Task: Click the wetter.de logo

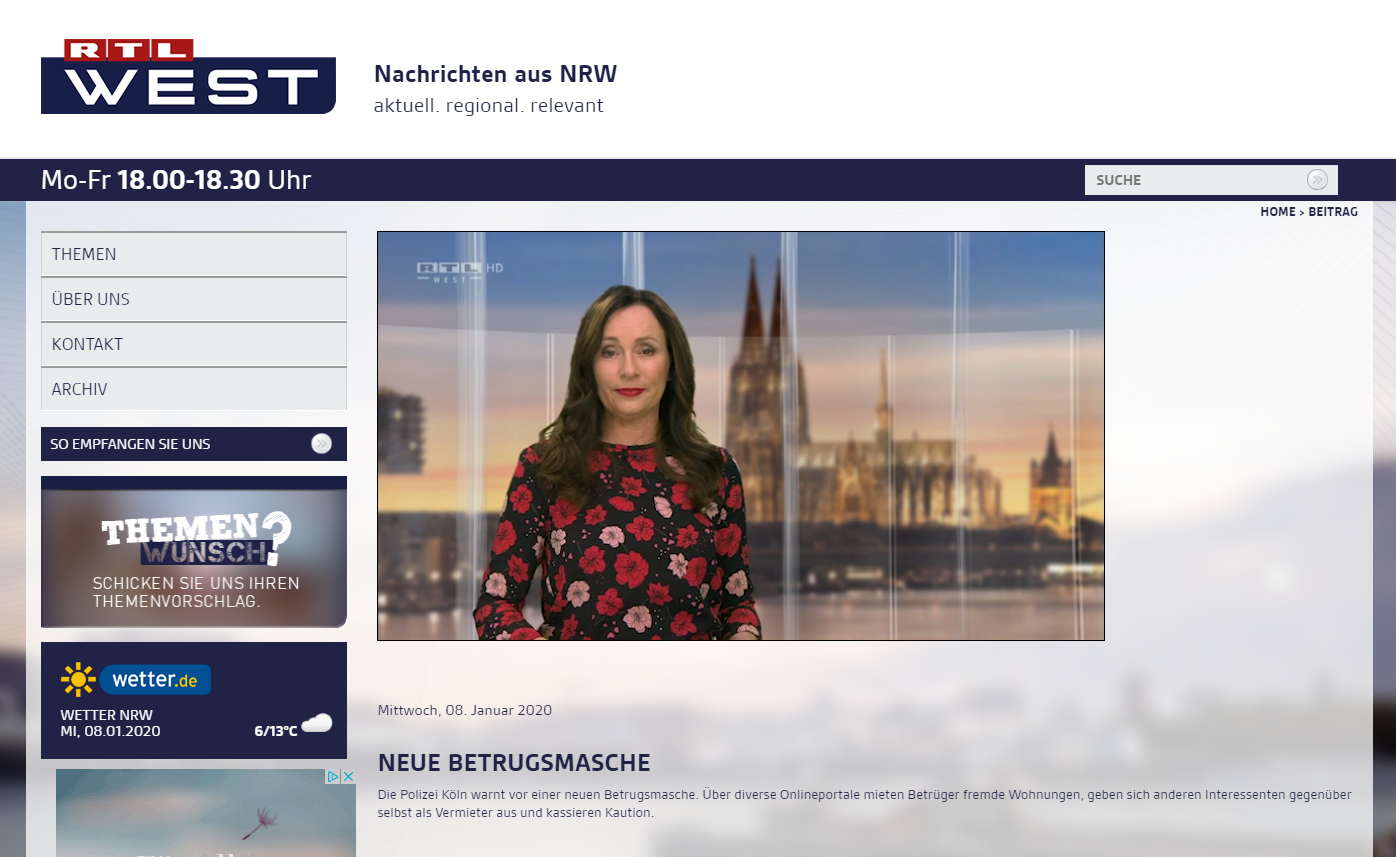Action: point(136,680)
